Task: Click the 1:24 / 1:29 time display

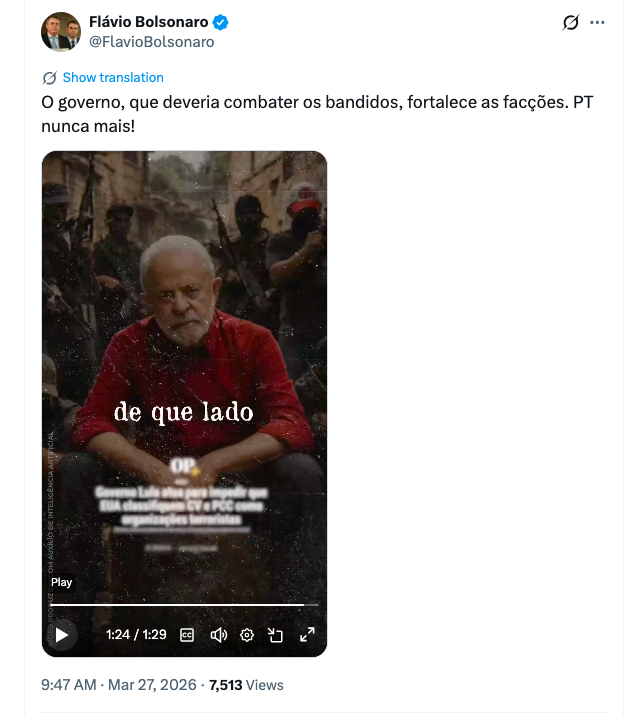Action: click(x=136, y=635)
